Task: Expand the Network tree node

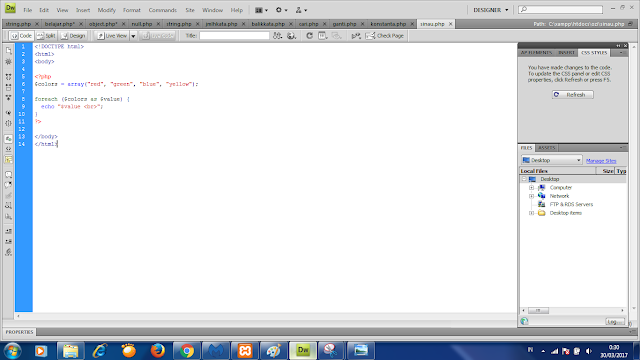Action: pyautogui.click(x=531, y=196)
